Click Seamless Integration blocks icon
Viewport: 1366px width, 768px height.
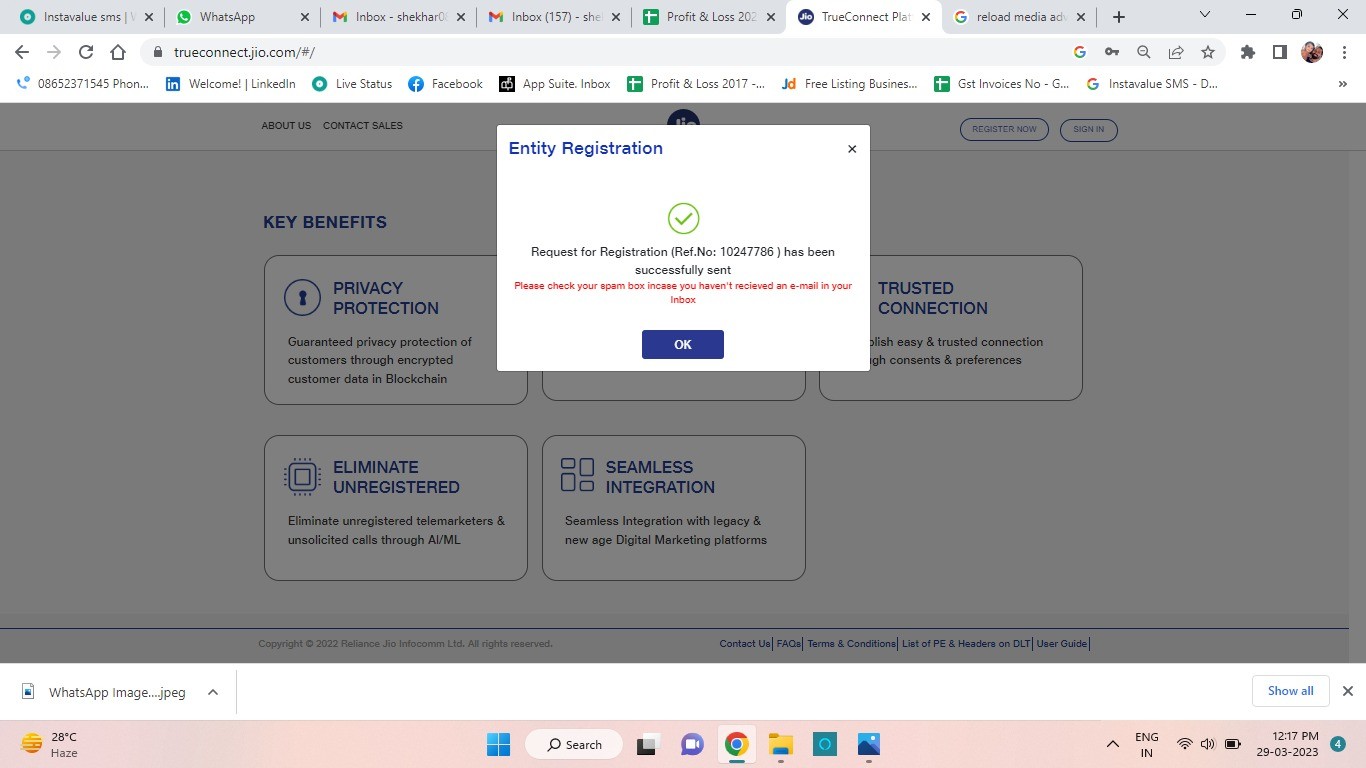point(577,475)
